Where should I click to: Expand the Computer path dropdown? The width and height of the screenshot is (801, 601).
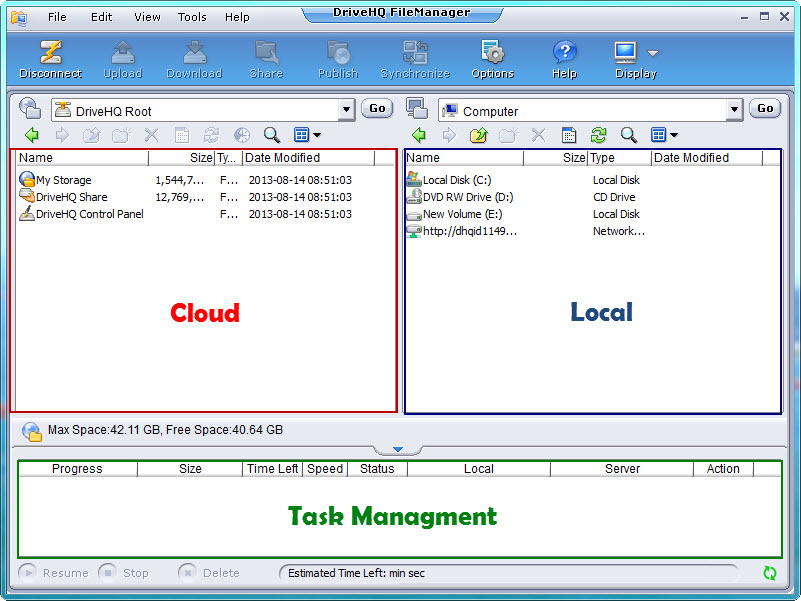click(734, 110)
